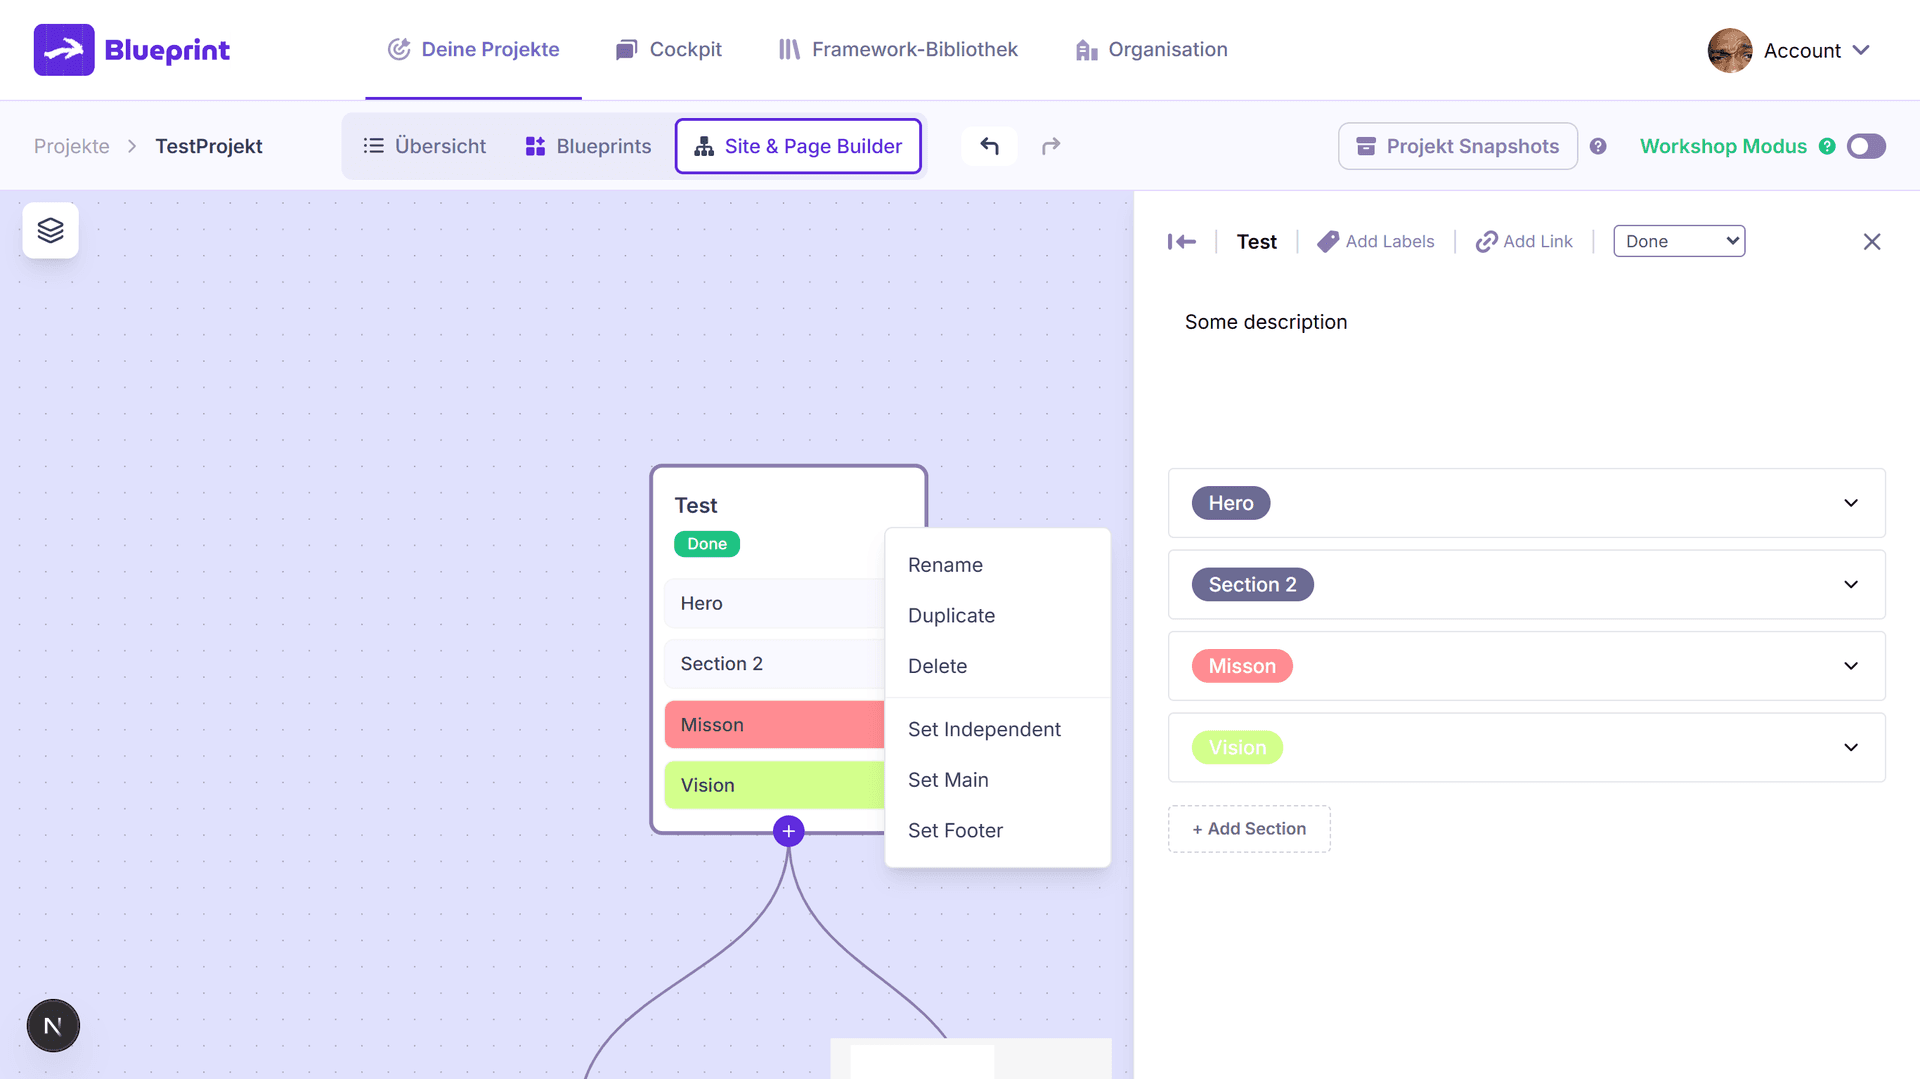Click the layers stack icon on canvas
This screenshot has height=1079, width=1920.
[x=50, y=231]
